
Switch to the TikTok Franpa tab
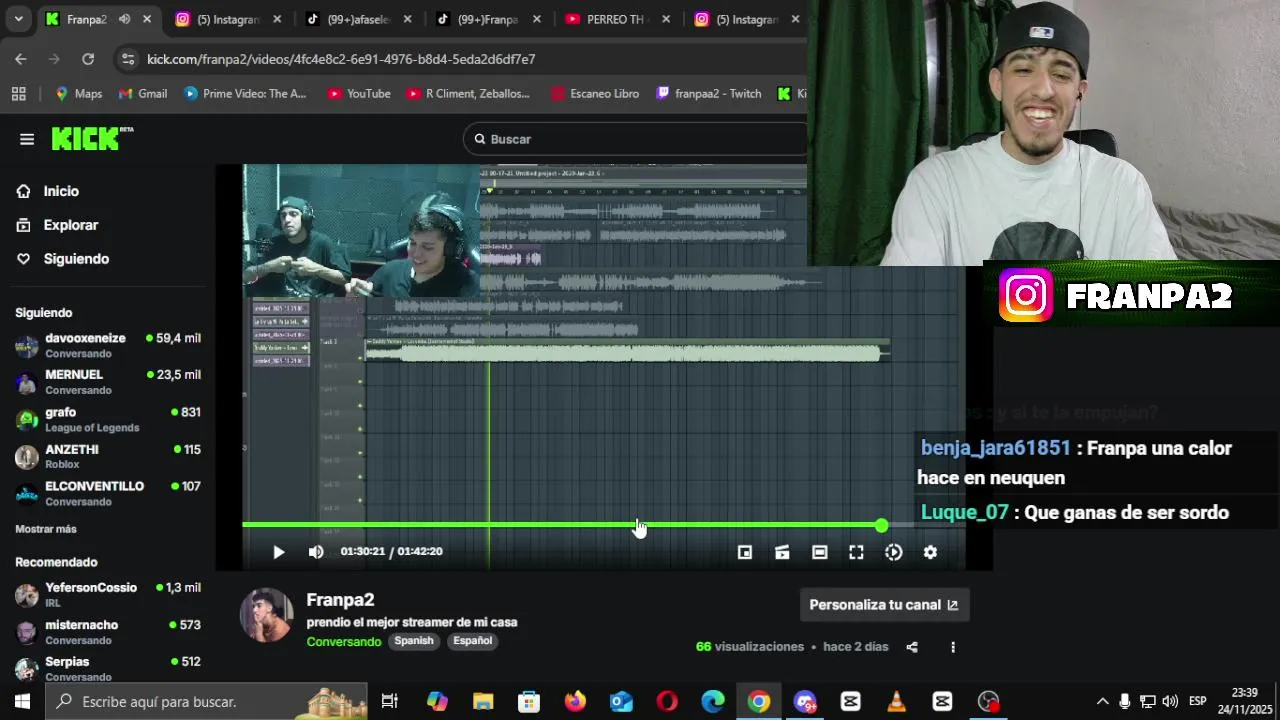coord(489,19)
